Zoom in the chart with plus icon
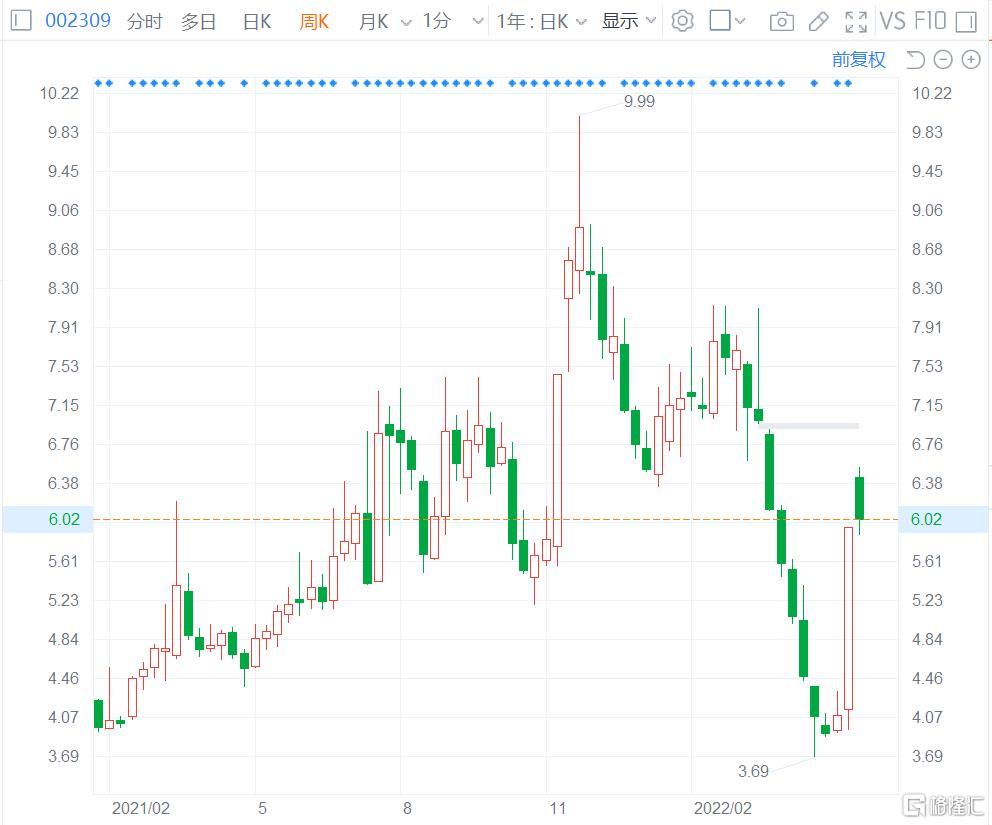Image resolution: width=992 pixels, height=825 pixels. [970, 59]
